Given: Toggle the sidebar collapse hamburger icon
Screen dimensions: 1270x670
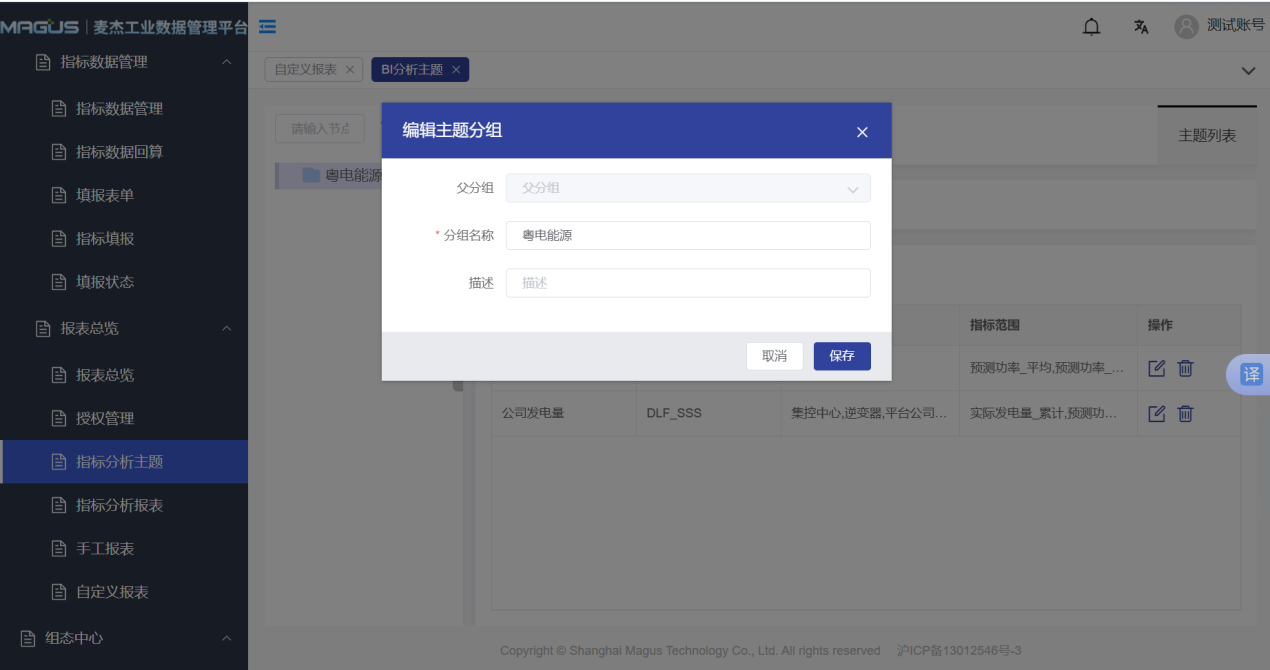Looking at the screenshot, I should (x=268, y=27).
